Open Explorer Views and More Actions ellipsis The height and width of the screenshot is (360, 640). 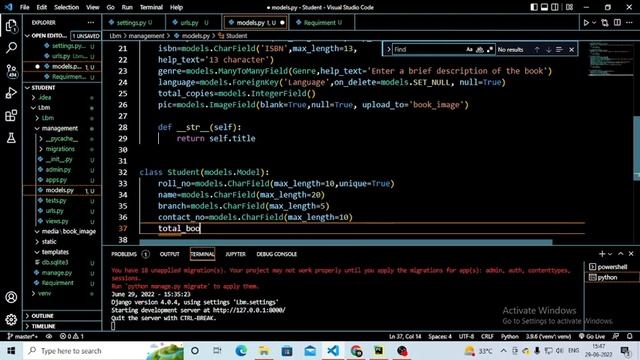point(91,22)
